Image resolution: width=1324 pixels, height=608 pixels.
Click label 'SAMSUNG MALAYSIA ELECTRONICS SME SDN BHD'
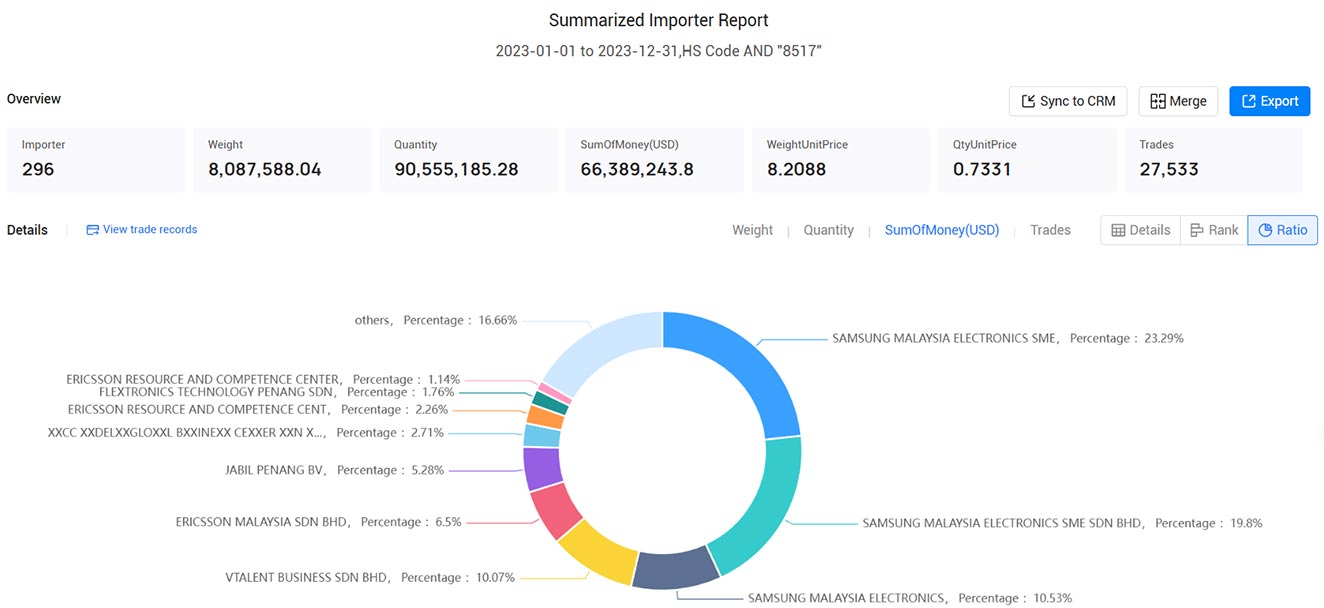(x=1002, y=523)
